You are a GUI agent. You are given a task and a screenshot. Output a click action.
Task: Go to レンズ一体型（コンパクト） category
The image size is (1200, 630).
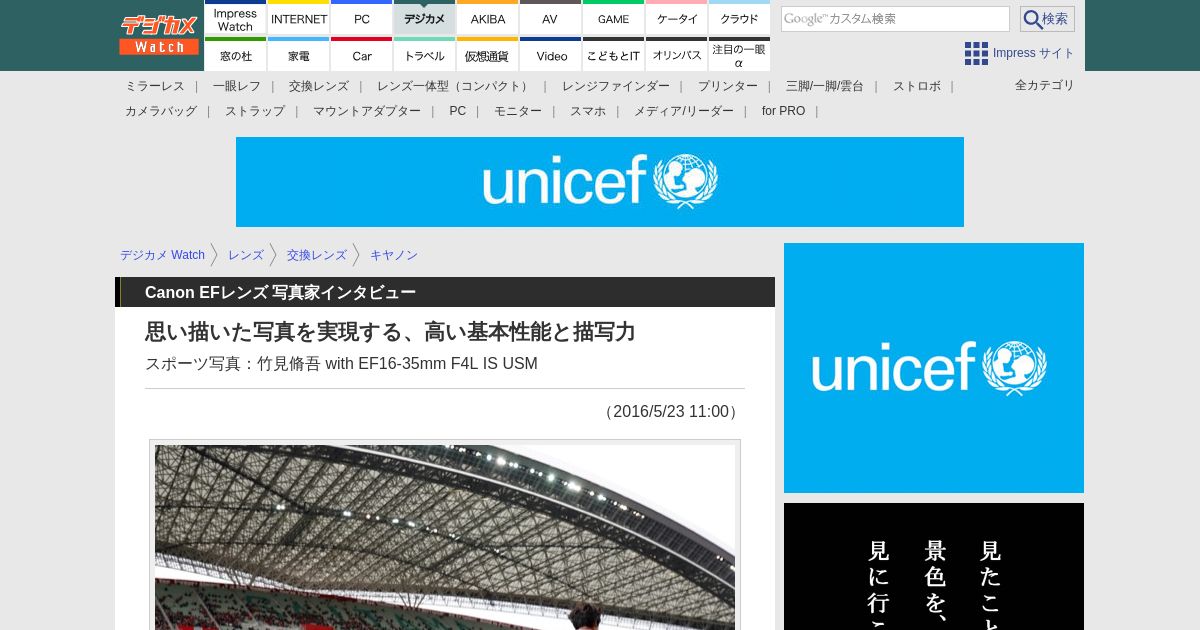455,86
